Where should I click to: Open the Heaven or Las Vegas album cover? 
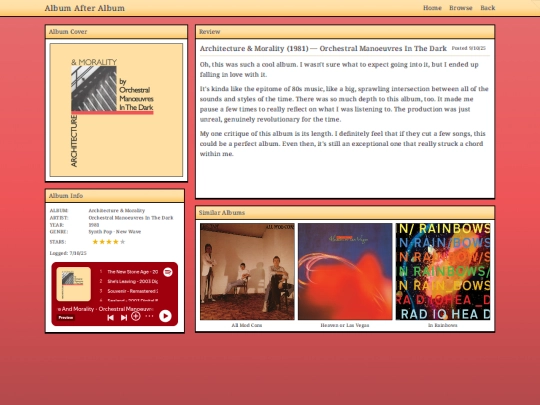click(345, 271)
